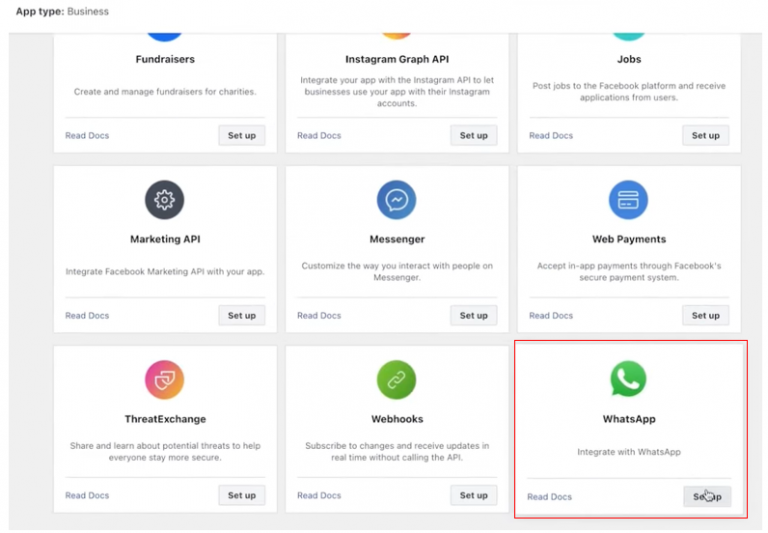Open Read Docs for Messenger
This screenshot has width=768, height=533.
coord(319,315)
